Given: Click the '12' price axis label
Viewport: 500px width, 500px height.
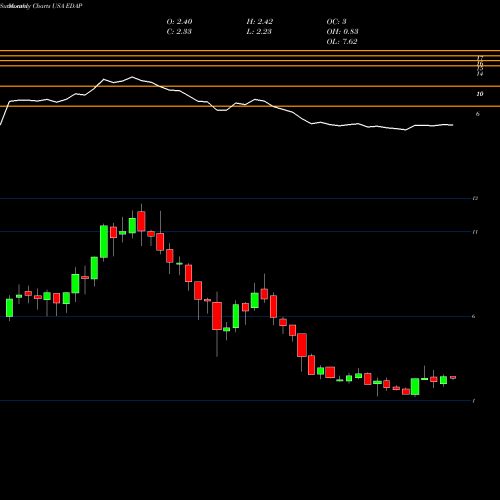Looking at the screenshot, I should click(x=475, y=198).
